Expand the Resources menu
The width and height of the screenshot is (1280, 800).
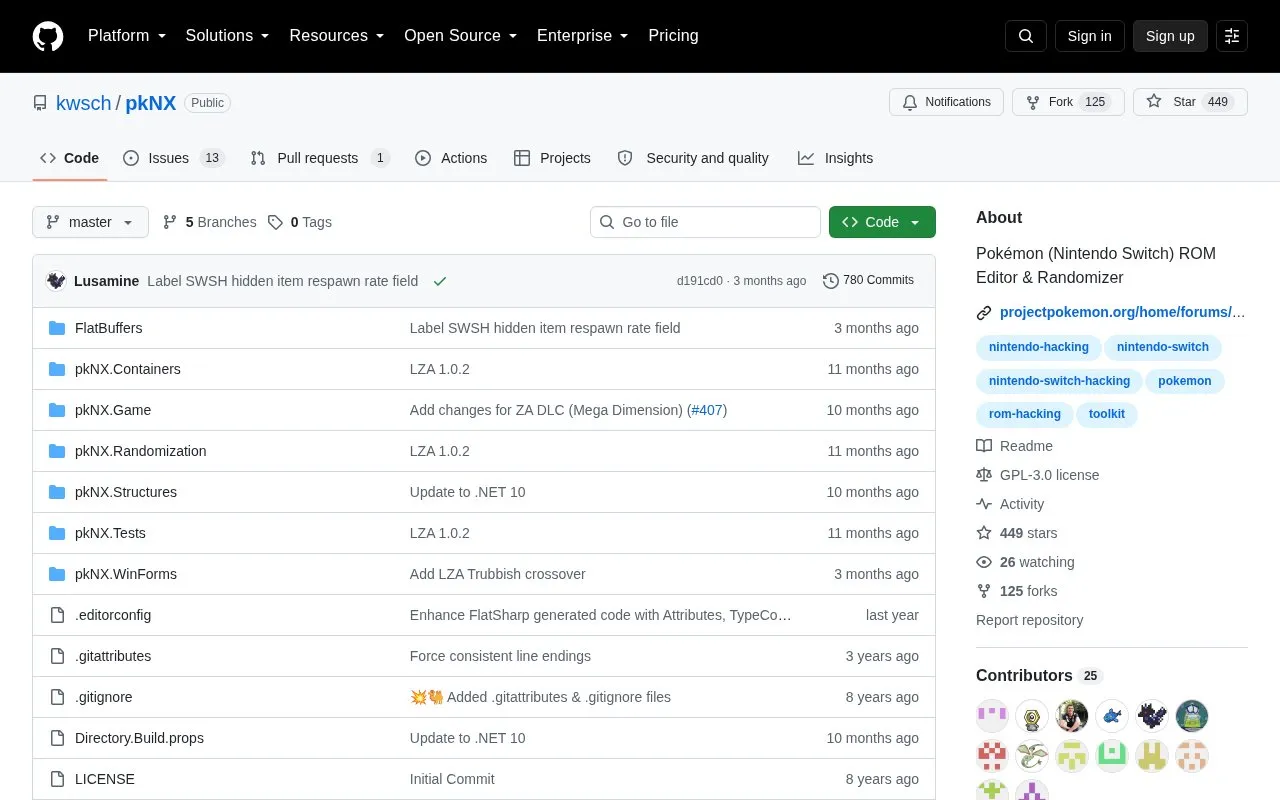coord(337,36)
